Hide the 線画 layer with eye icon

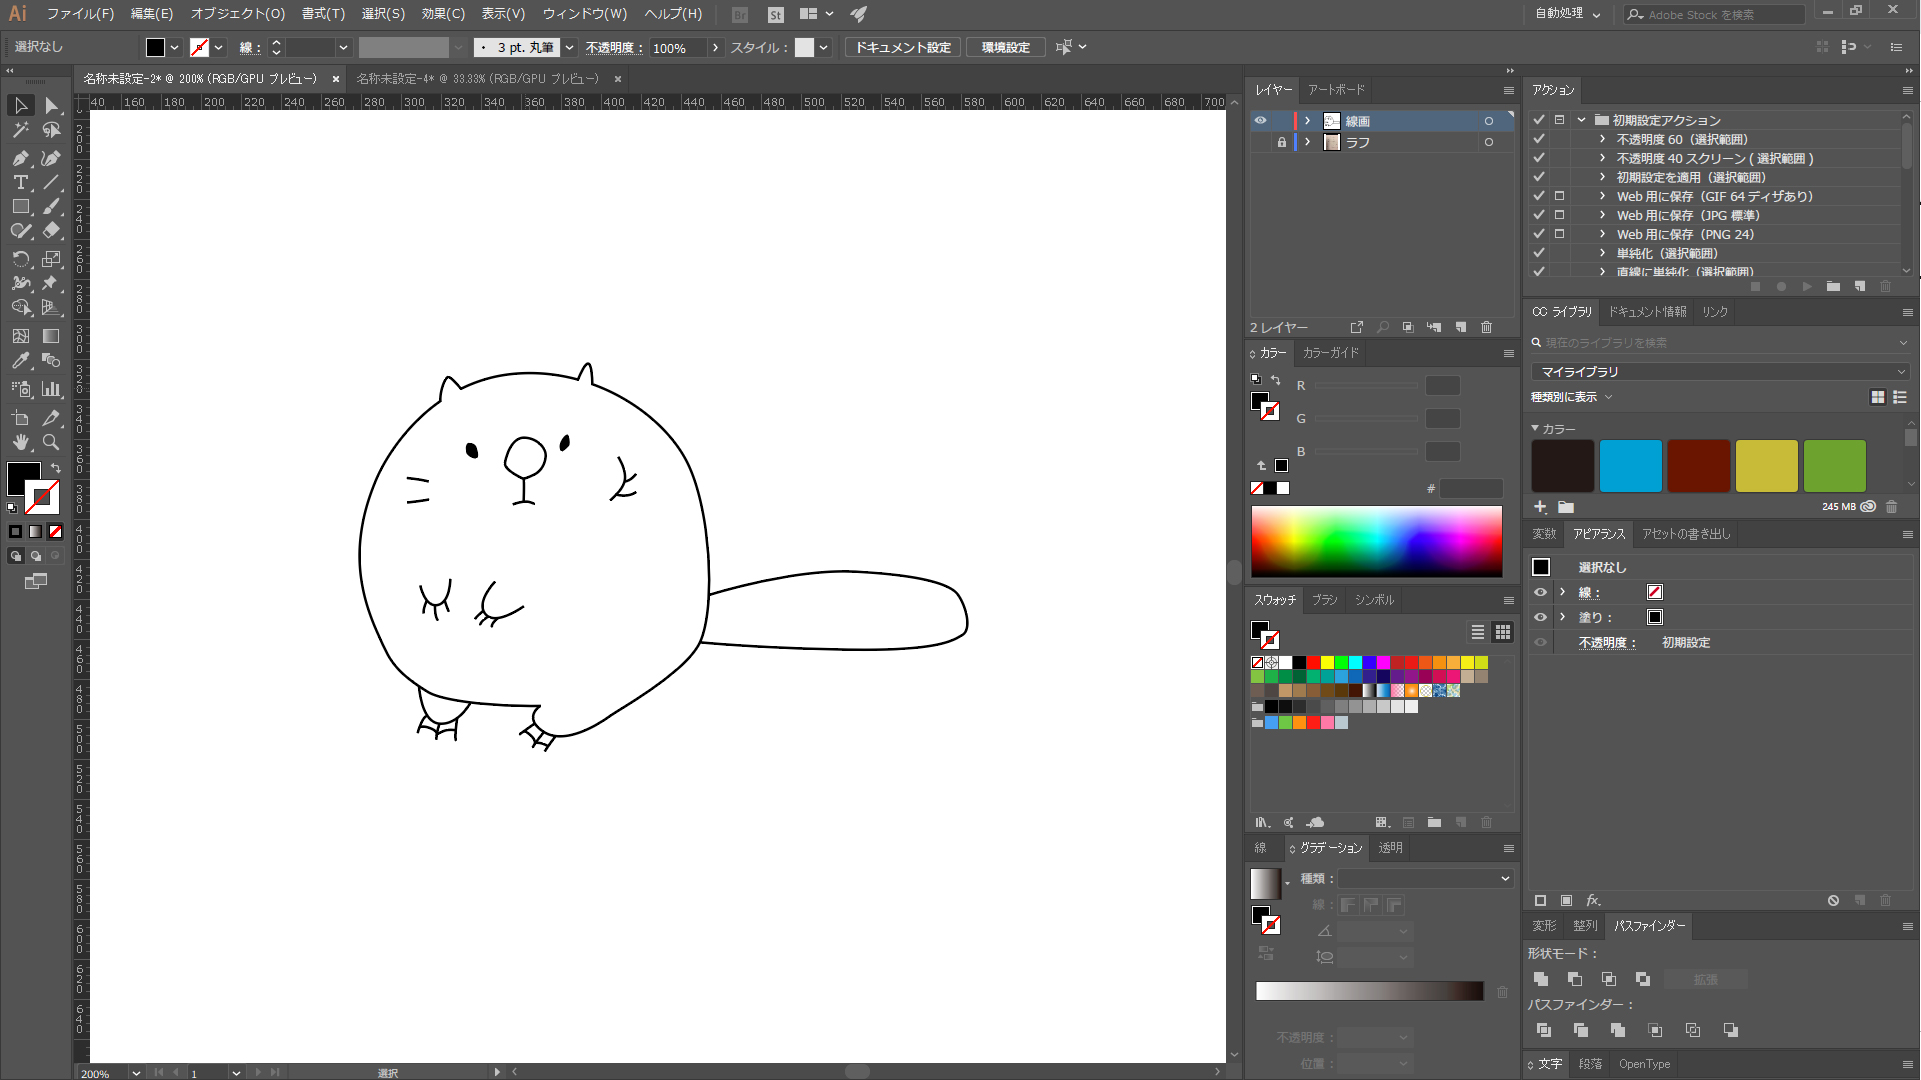click(x=1260, y=121)
